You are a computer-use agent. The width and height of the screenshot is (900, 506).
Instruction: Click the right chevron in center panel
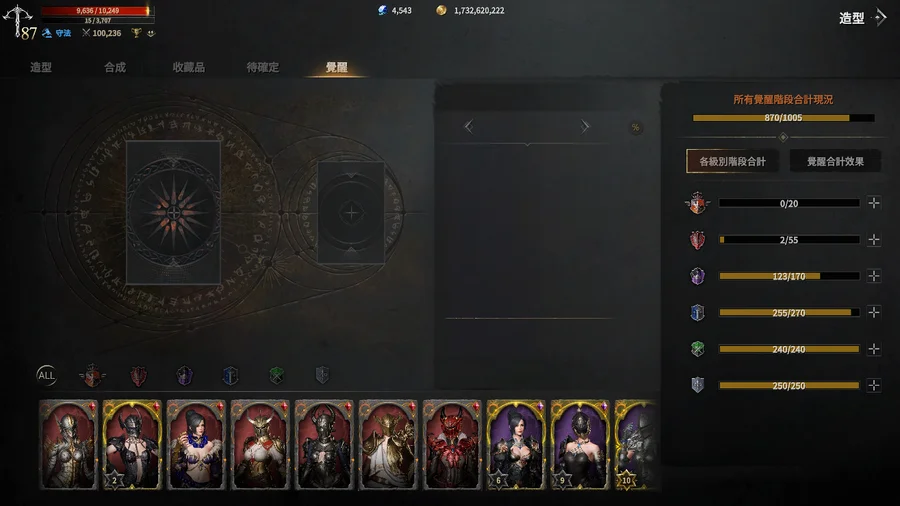[x=584, y=126]
